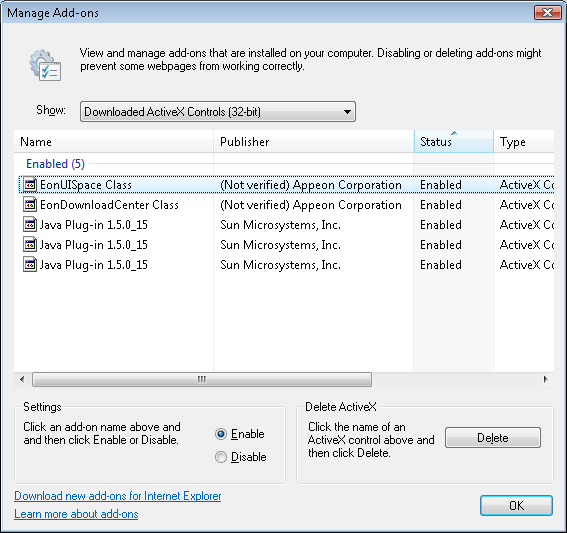Click the third Java Plug-in 1.5.0_15 icon

(30, 264)
